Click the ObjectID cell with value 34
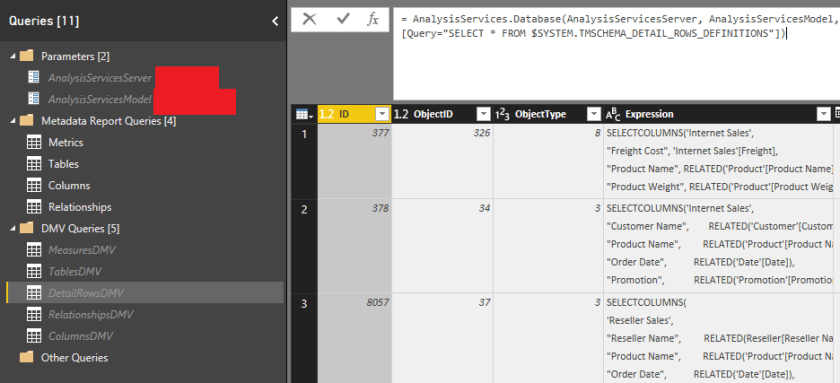Image resolution: width=840 pixels, height=383 pixels. pyautogui.click(x=442, y=246)
